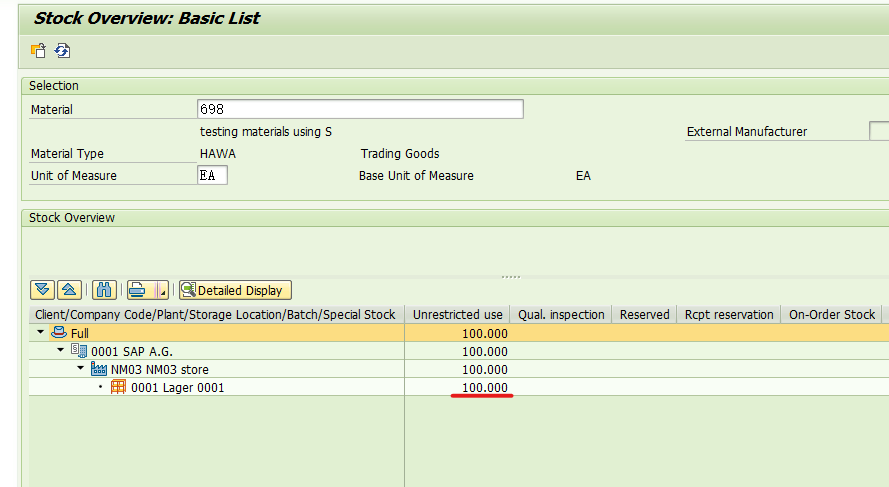Click the testing materials using S description
Viewport: 889px width, 487px height.
pos(266,132)
